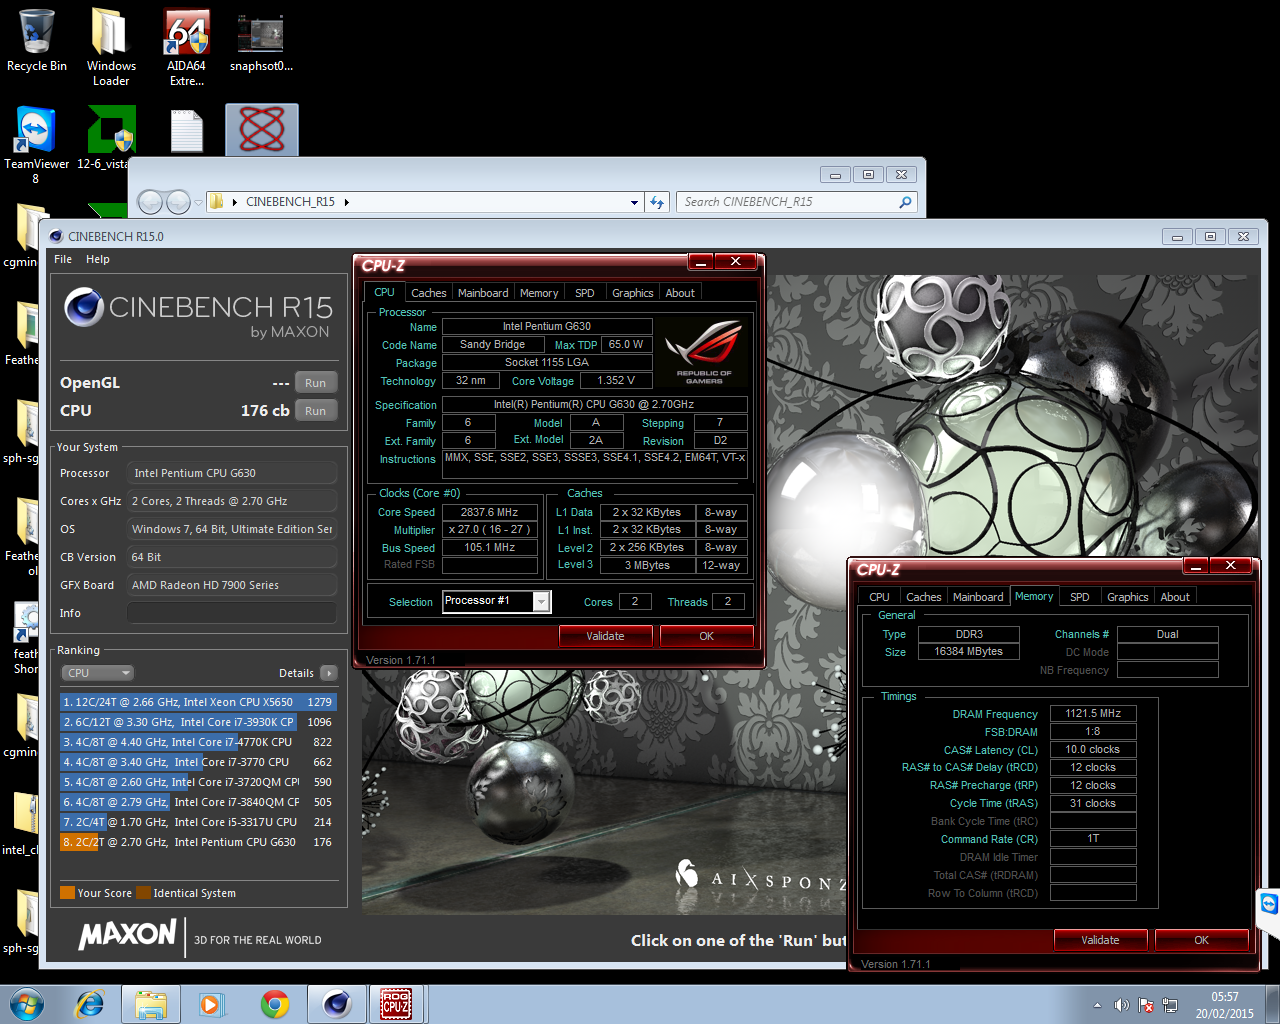Select ranking row Core i5-3317U

[198, 822]
